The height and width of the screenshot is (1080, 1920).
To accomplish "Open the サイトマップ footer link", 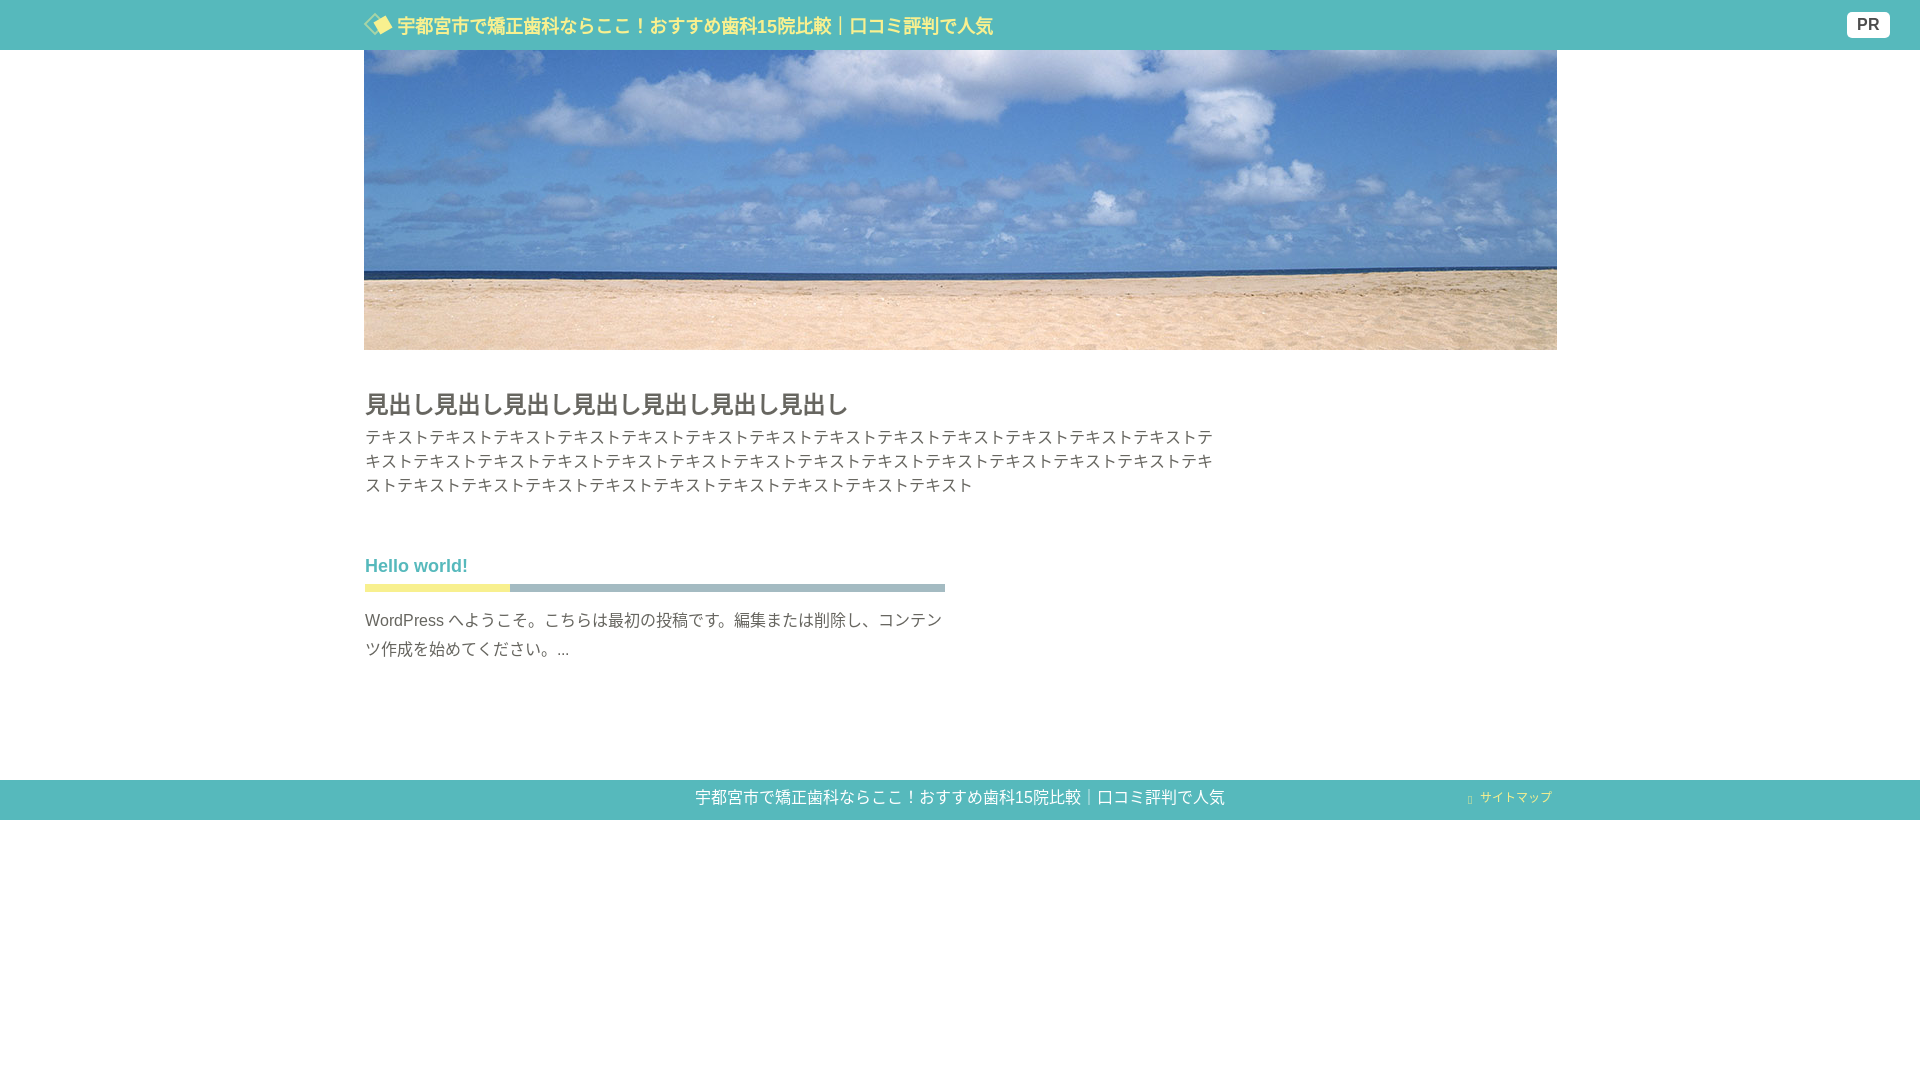I will pyautogui.click(x=1516, y=797).
